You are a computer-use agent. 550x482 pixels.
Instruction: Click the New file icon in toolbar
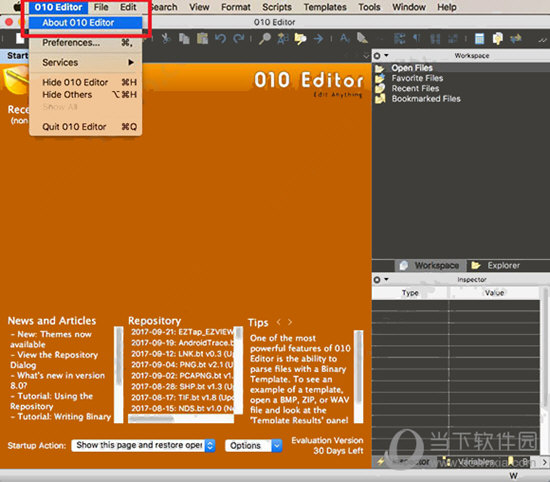pos(20,38)
